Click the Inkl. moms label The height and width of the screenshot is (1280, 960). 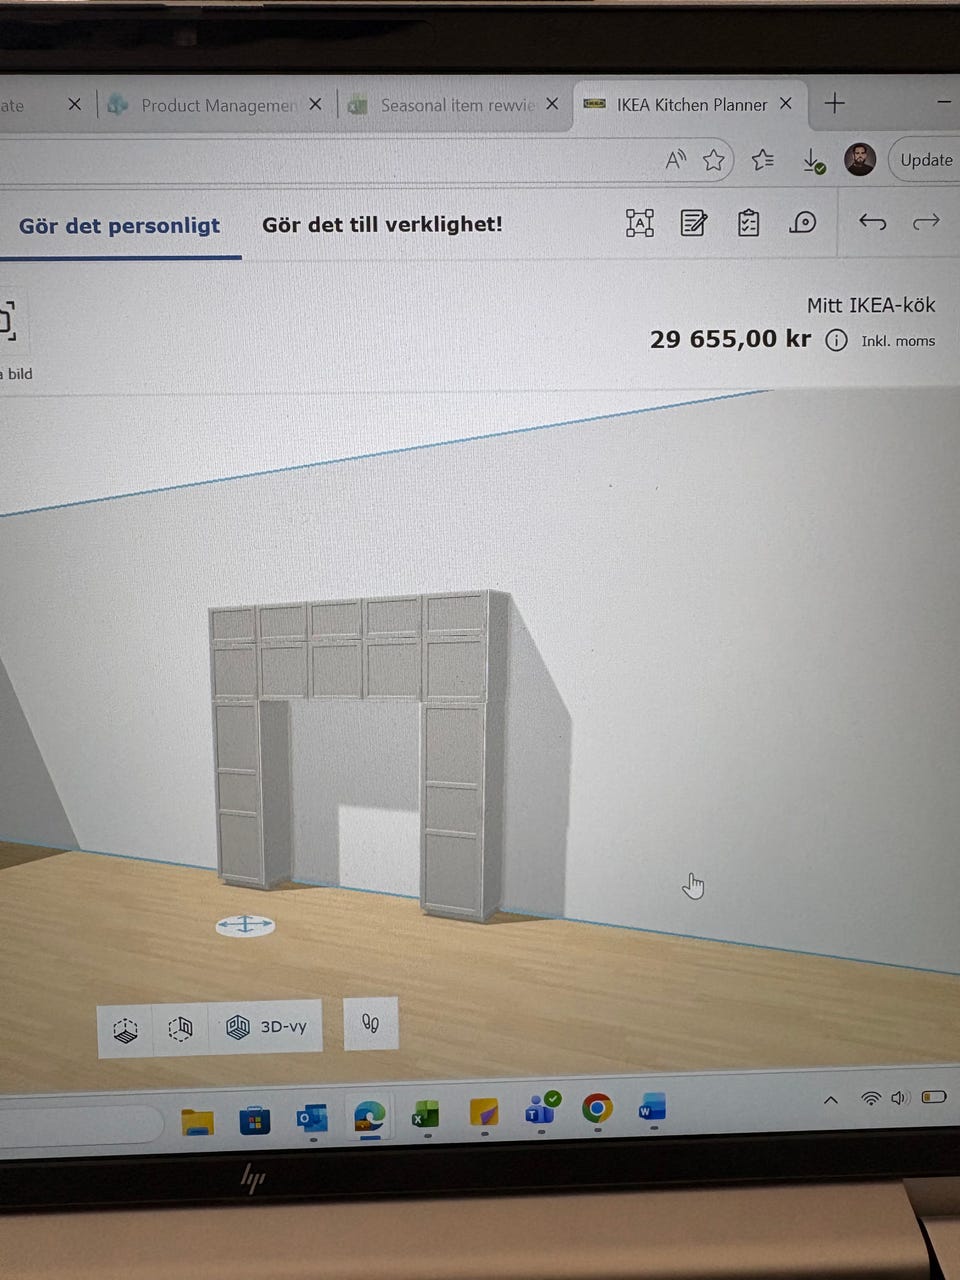898,341
